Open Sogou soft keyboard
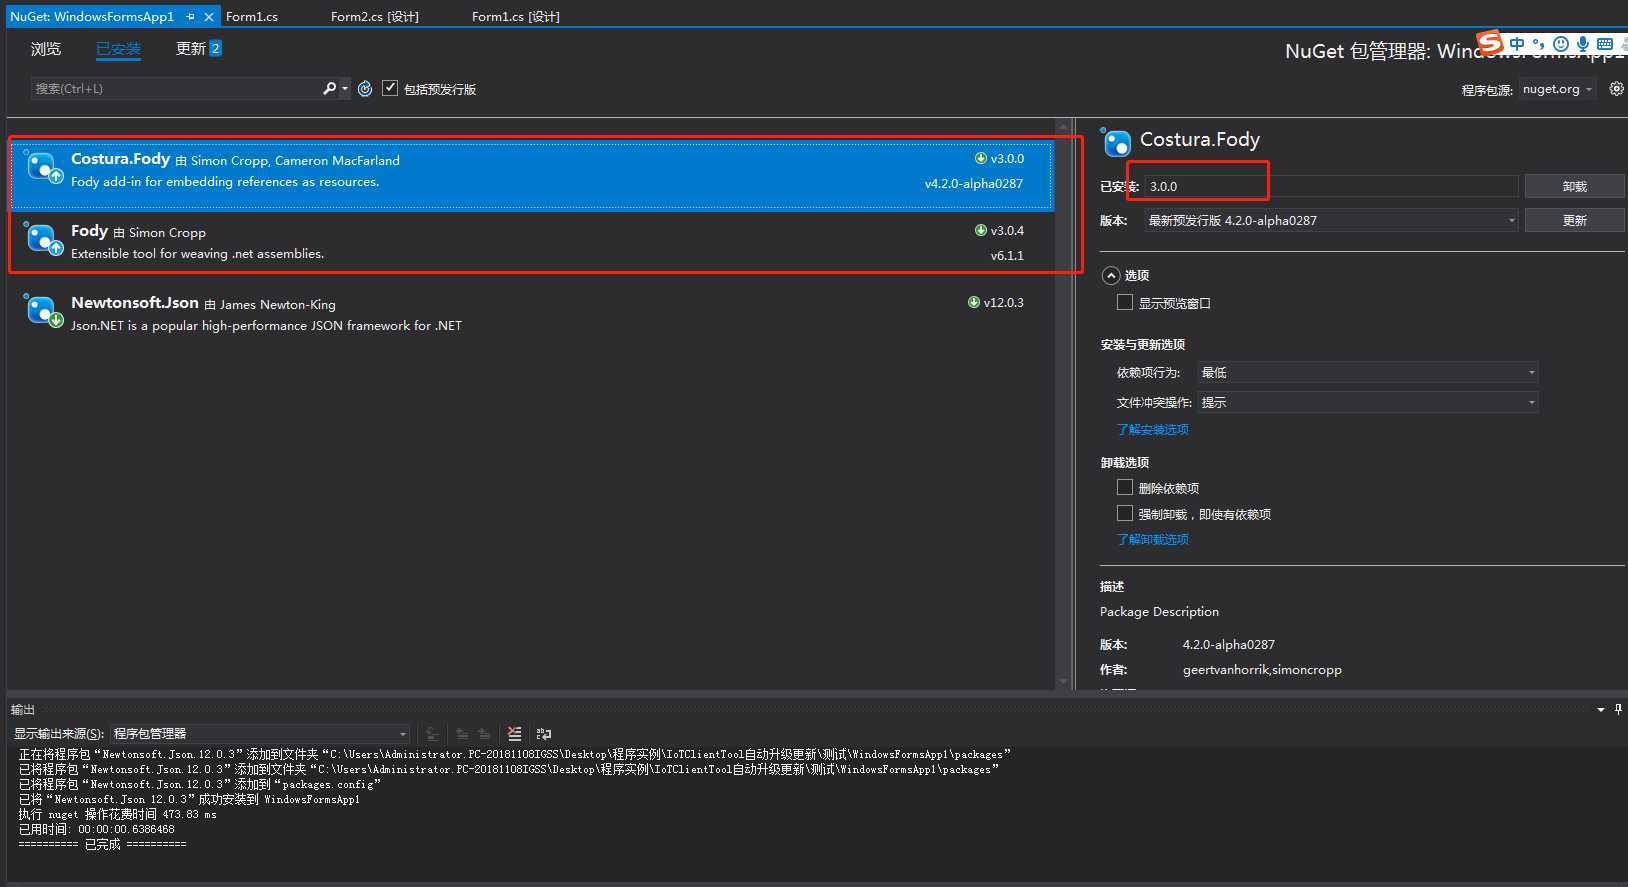 click(x=1605, y=44)
